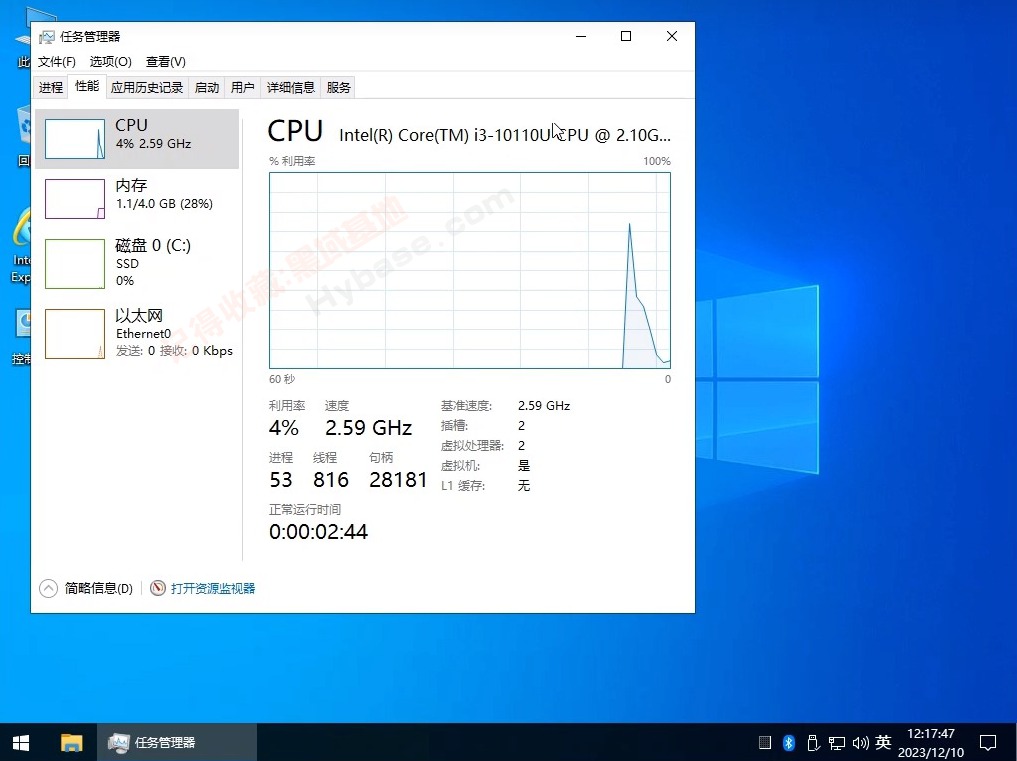1017x761 pixels.
Task: Select the 内存 mini graph thumbnail
Action: click(x=75, y=199)
